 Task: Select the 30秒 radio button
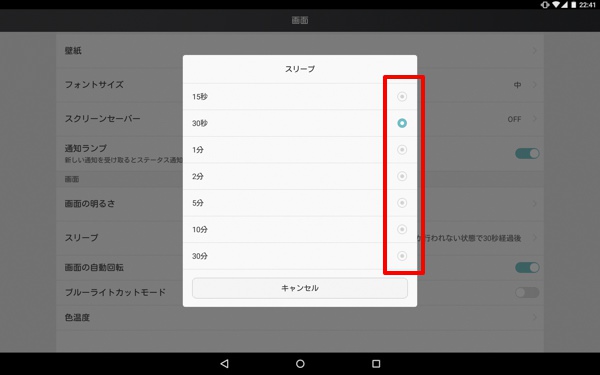tap(402, 123)
